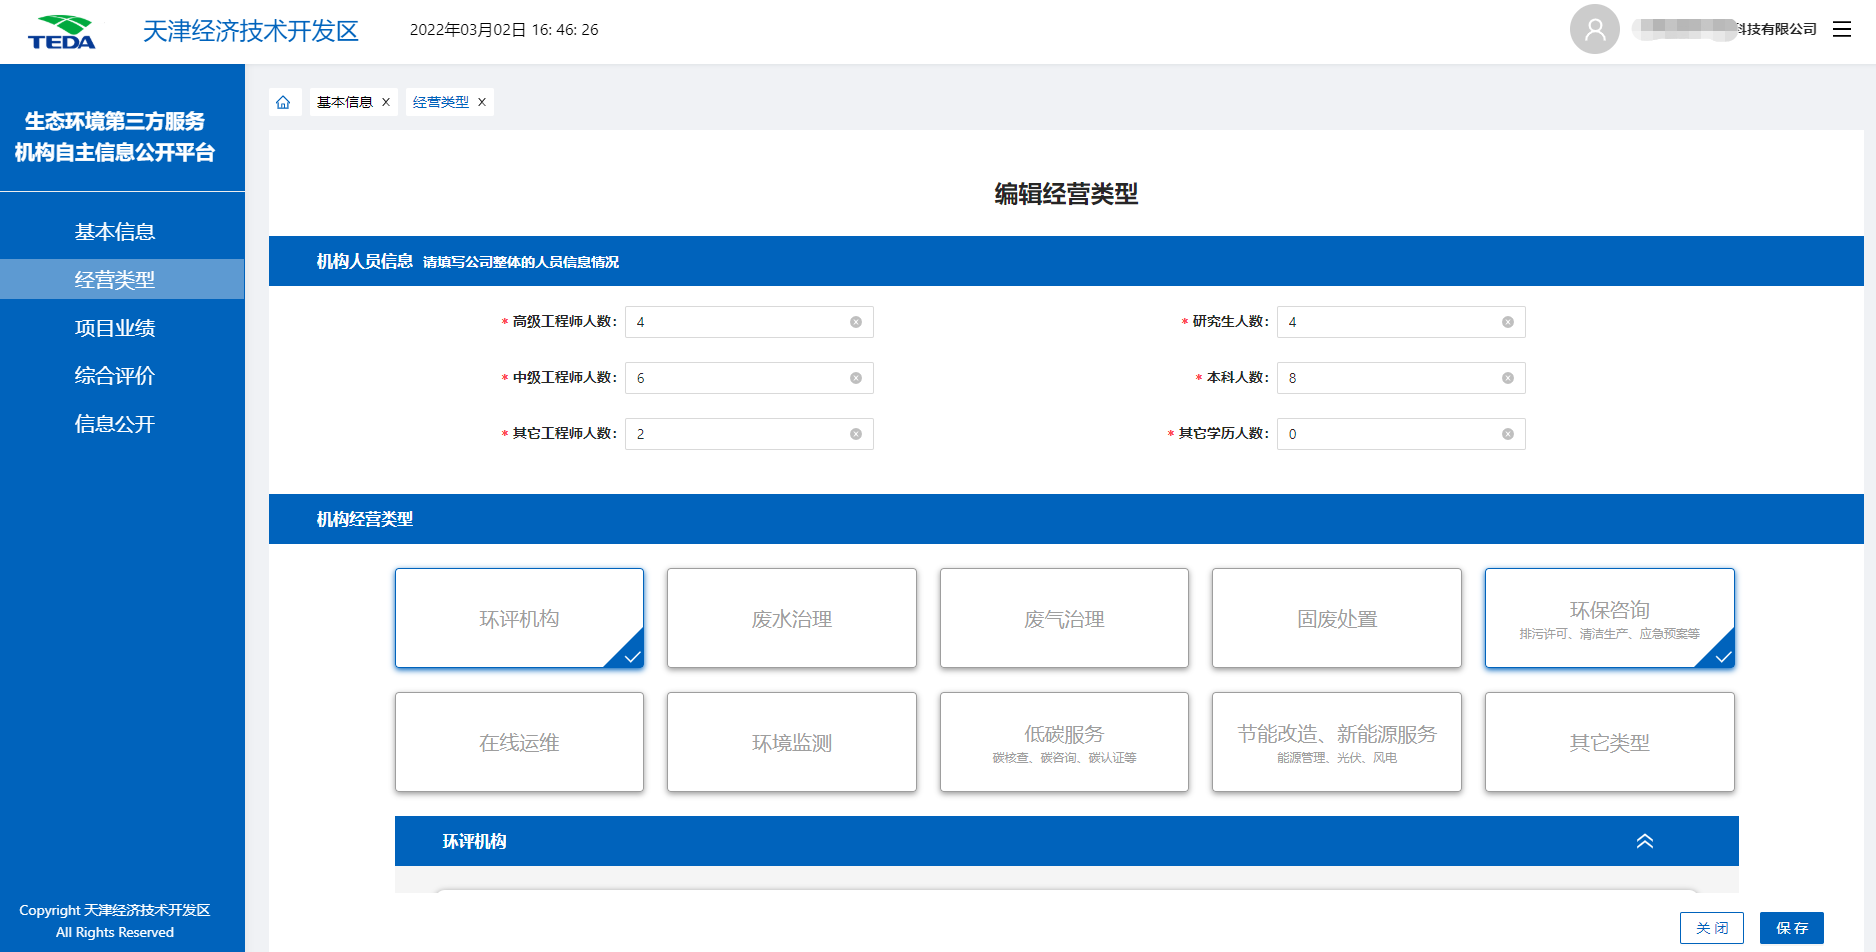Close the 经营类型 tab
The height and width of the screenshot is (952, 1876).
click(482, 102)
